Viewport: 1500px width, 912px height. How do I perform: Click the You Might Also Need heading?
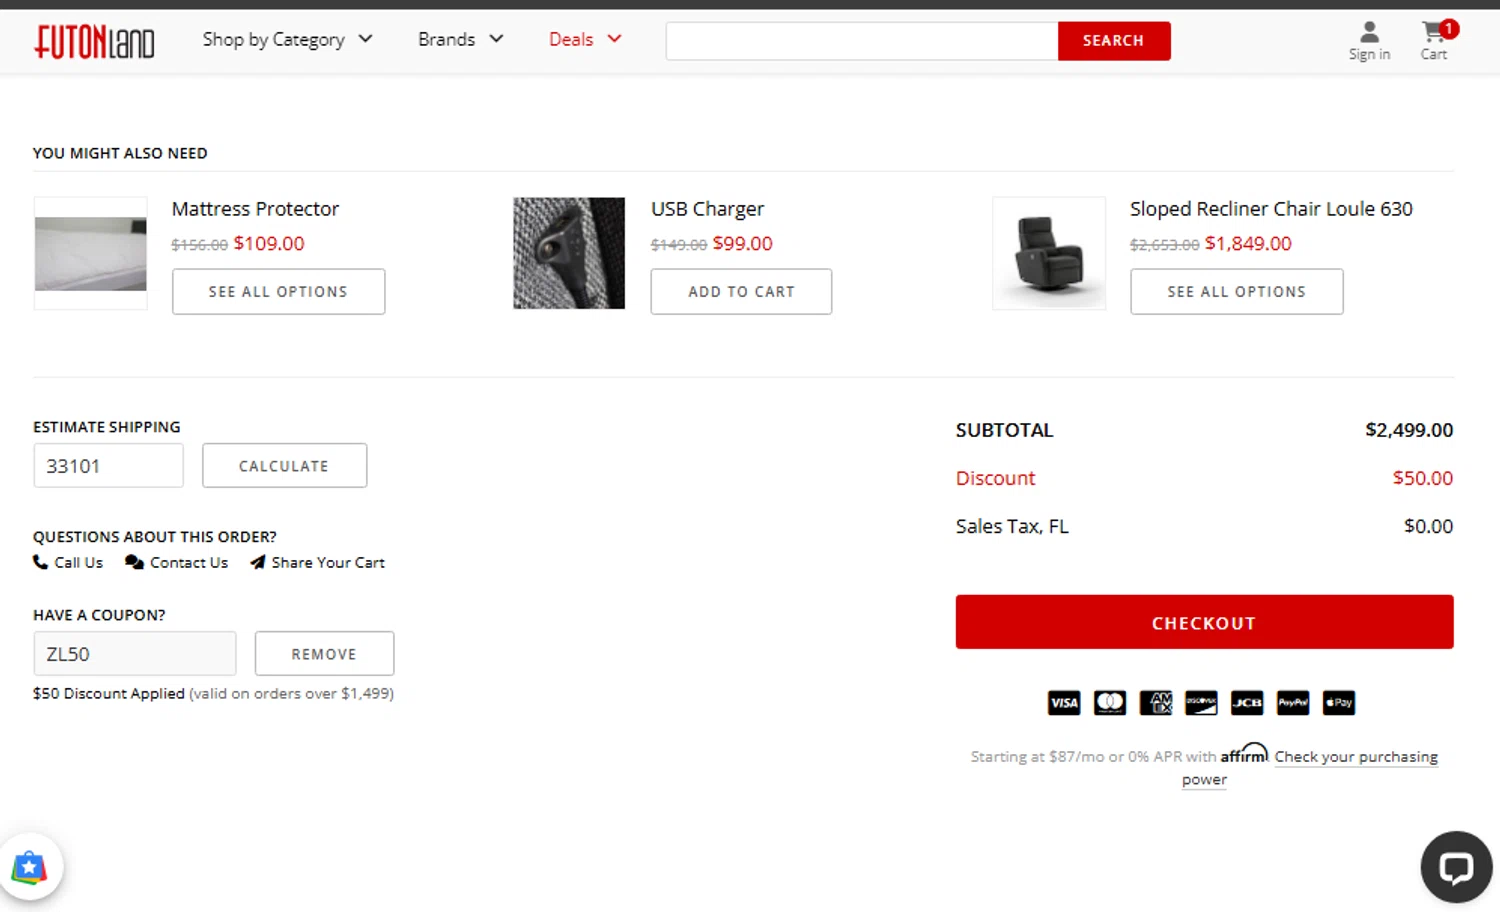pyautogui.click(x=120, y=153)
